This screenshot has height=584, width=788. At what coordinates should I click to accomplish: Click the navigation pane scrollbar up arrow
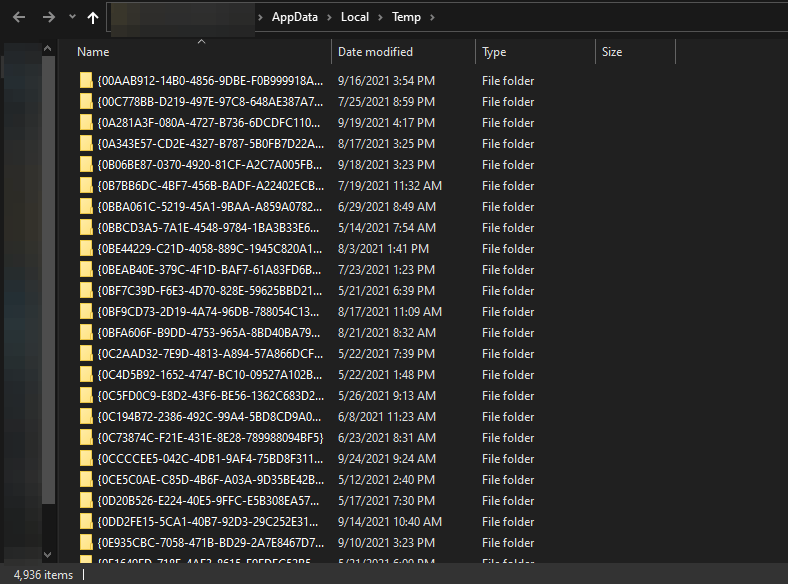point(48,49)
